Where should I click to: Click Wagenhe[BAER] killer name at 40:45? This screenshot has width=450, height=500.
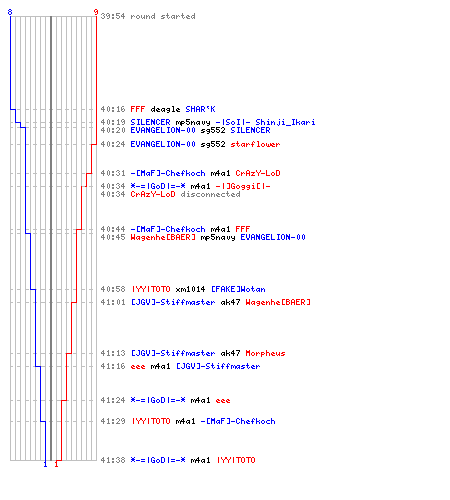[163, 237]
